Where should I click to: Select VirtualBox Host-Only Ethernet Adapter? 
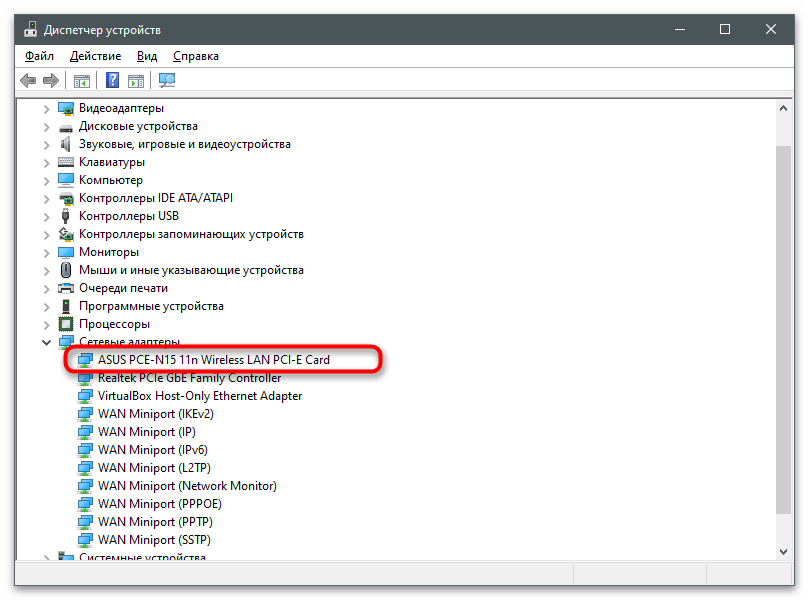pyautogui.click(x=200, y=396)
